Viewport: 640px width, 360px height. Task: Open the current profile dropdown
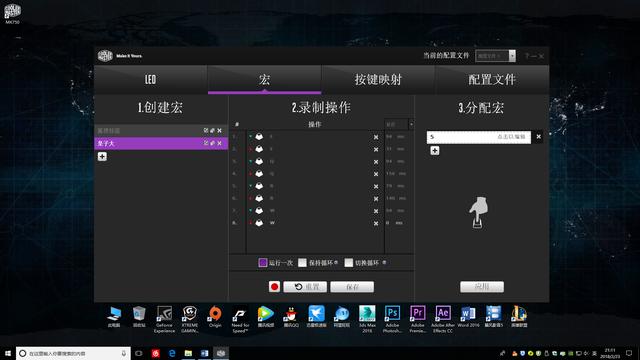pos(512,56)
